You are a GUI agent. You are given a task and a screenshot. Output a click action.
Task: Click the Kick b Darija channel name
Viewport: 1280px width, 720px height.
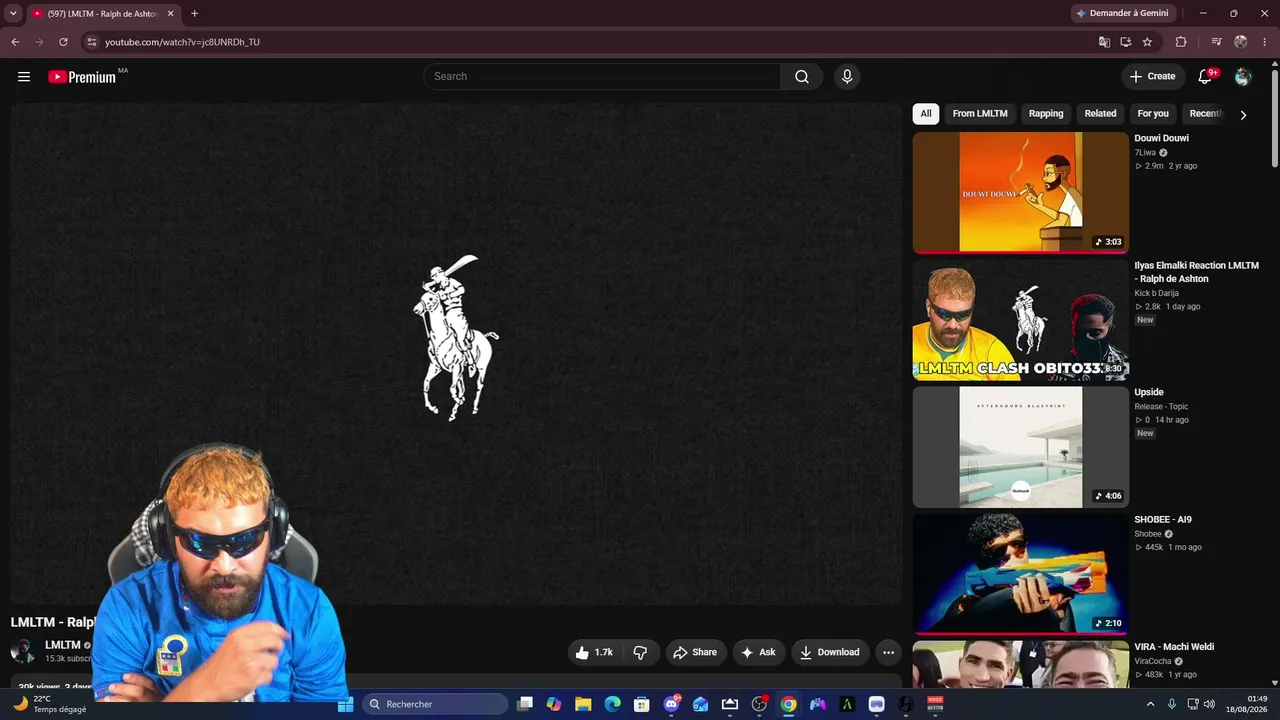point(1156,293)
